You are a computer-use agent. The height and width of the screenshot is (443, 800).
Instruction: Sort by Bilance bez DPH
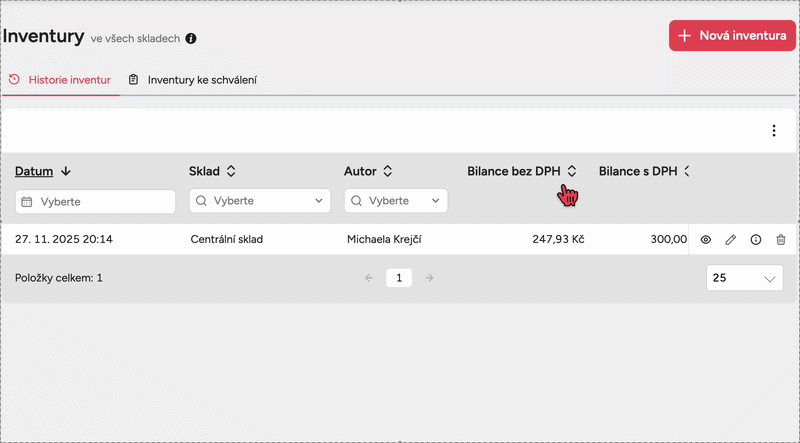(x=572, y=171)
